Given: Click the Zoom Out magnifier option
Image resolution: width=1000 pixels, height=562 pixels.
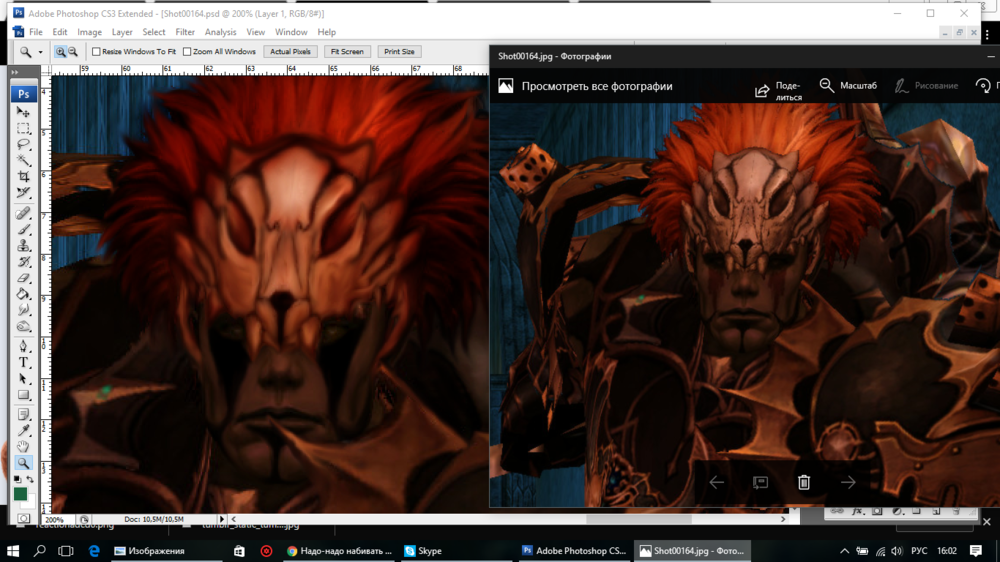Looking at the screenshot, I should [x=73, y=52].
